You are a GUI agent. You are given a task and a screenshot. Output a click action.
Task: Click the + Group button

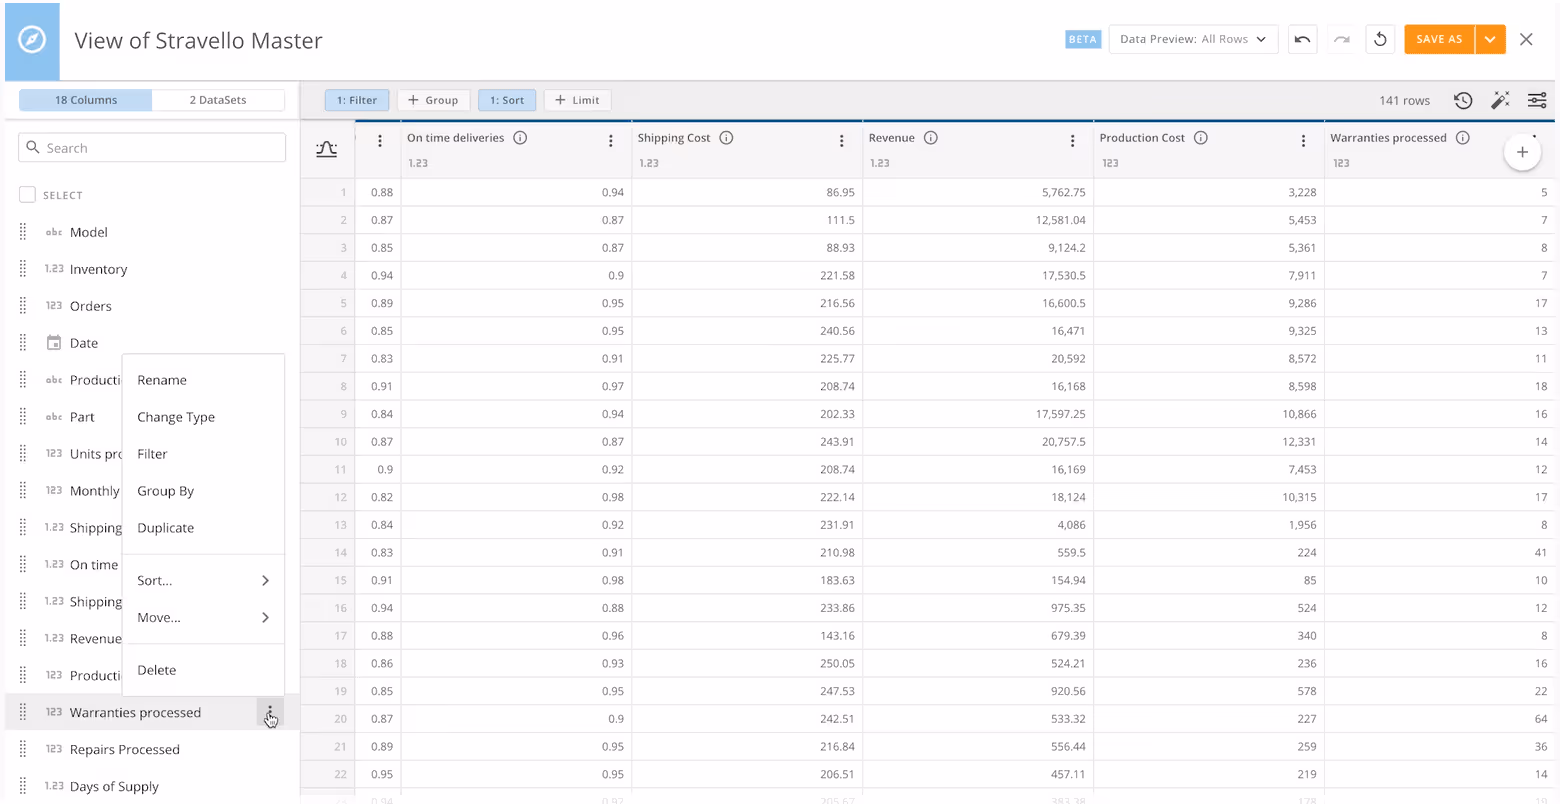[x=434, y=100]
